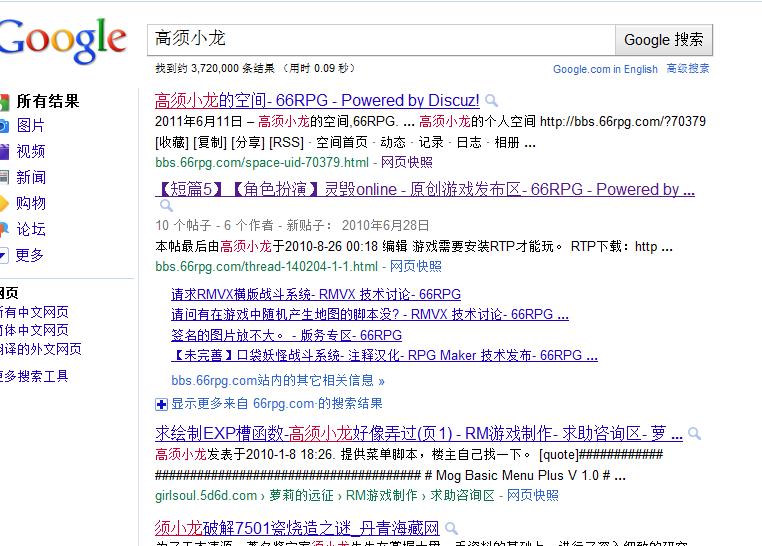The width and height of the screenshot is (762, 546).
Task: Click the camera icon beside 图片
Action: (4, 126)
